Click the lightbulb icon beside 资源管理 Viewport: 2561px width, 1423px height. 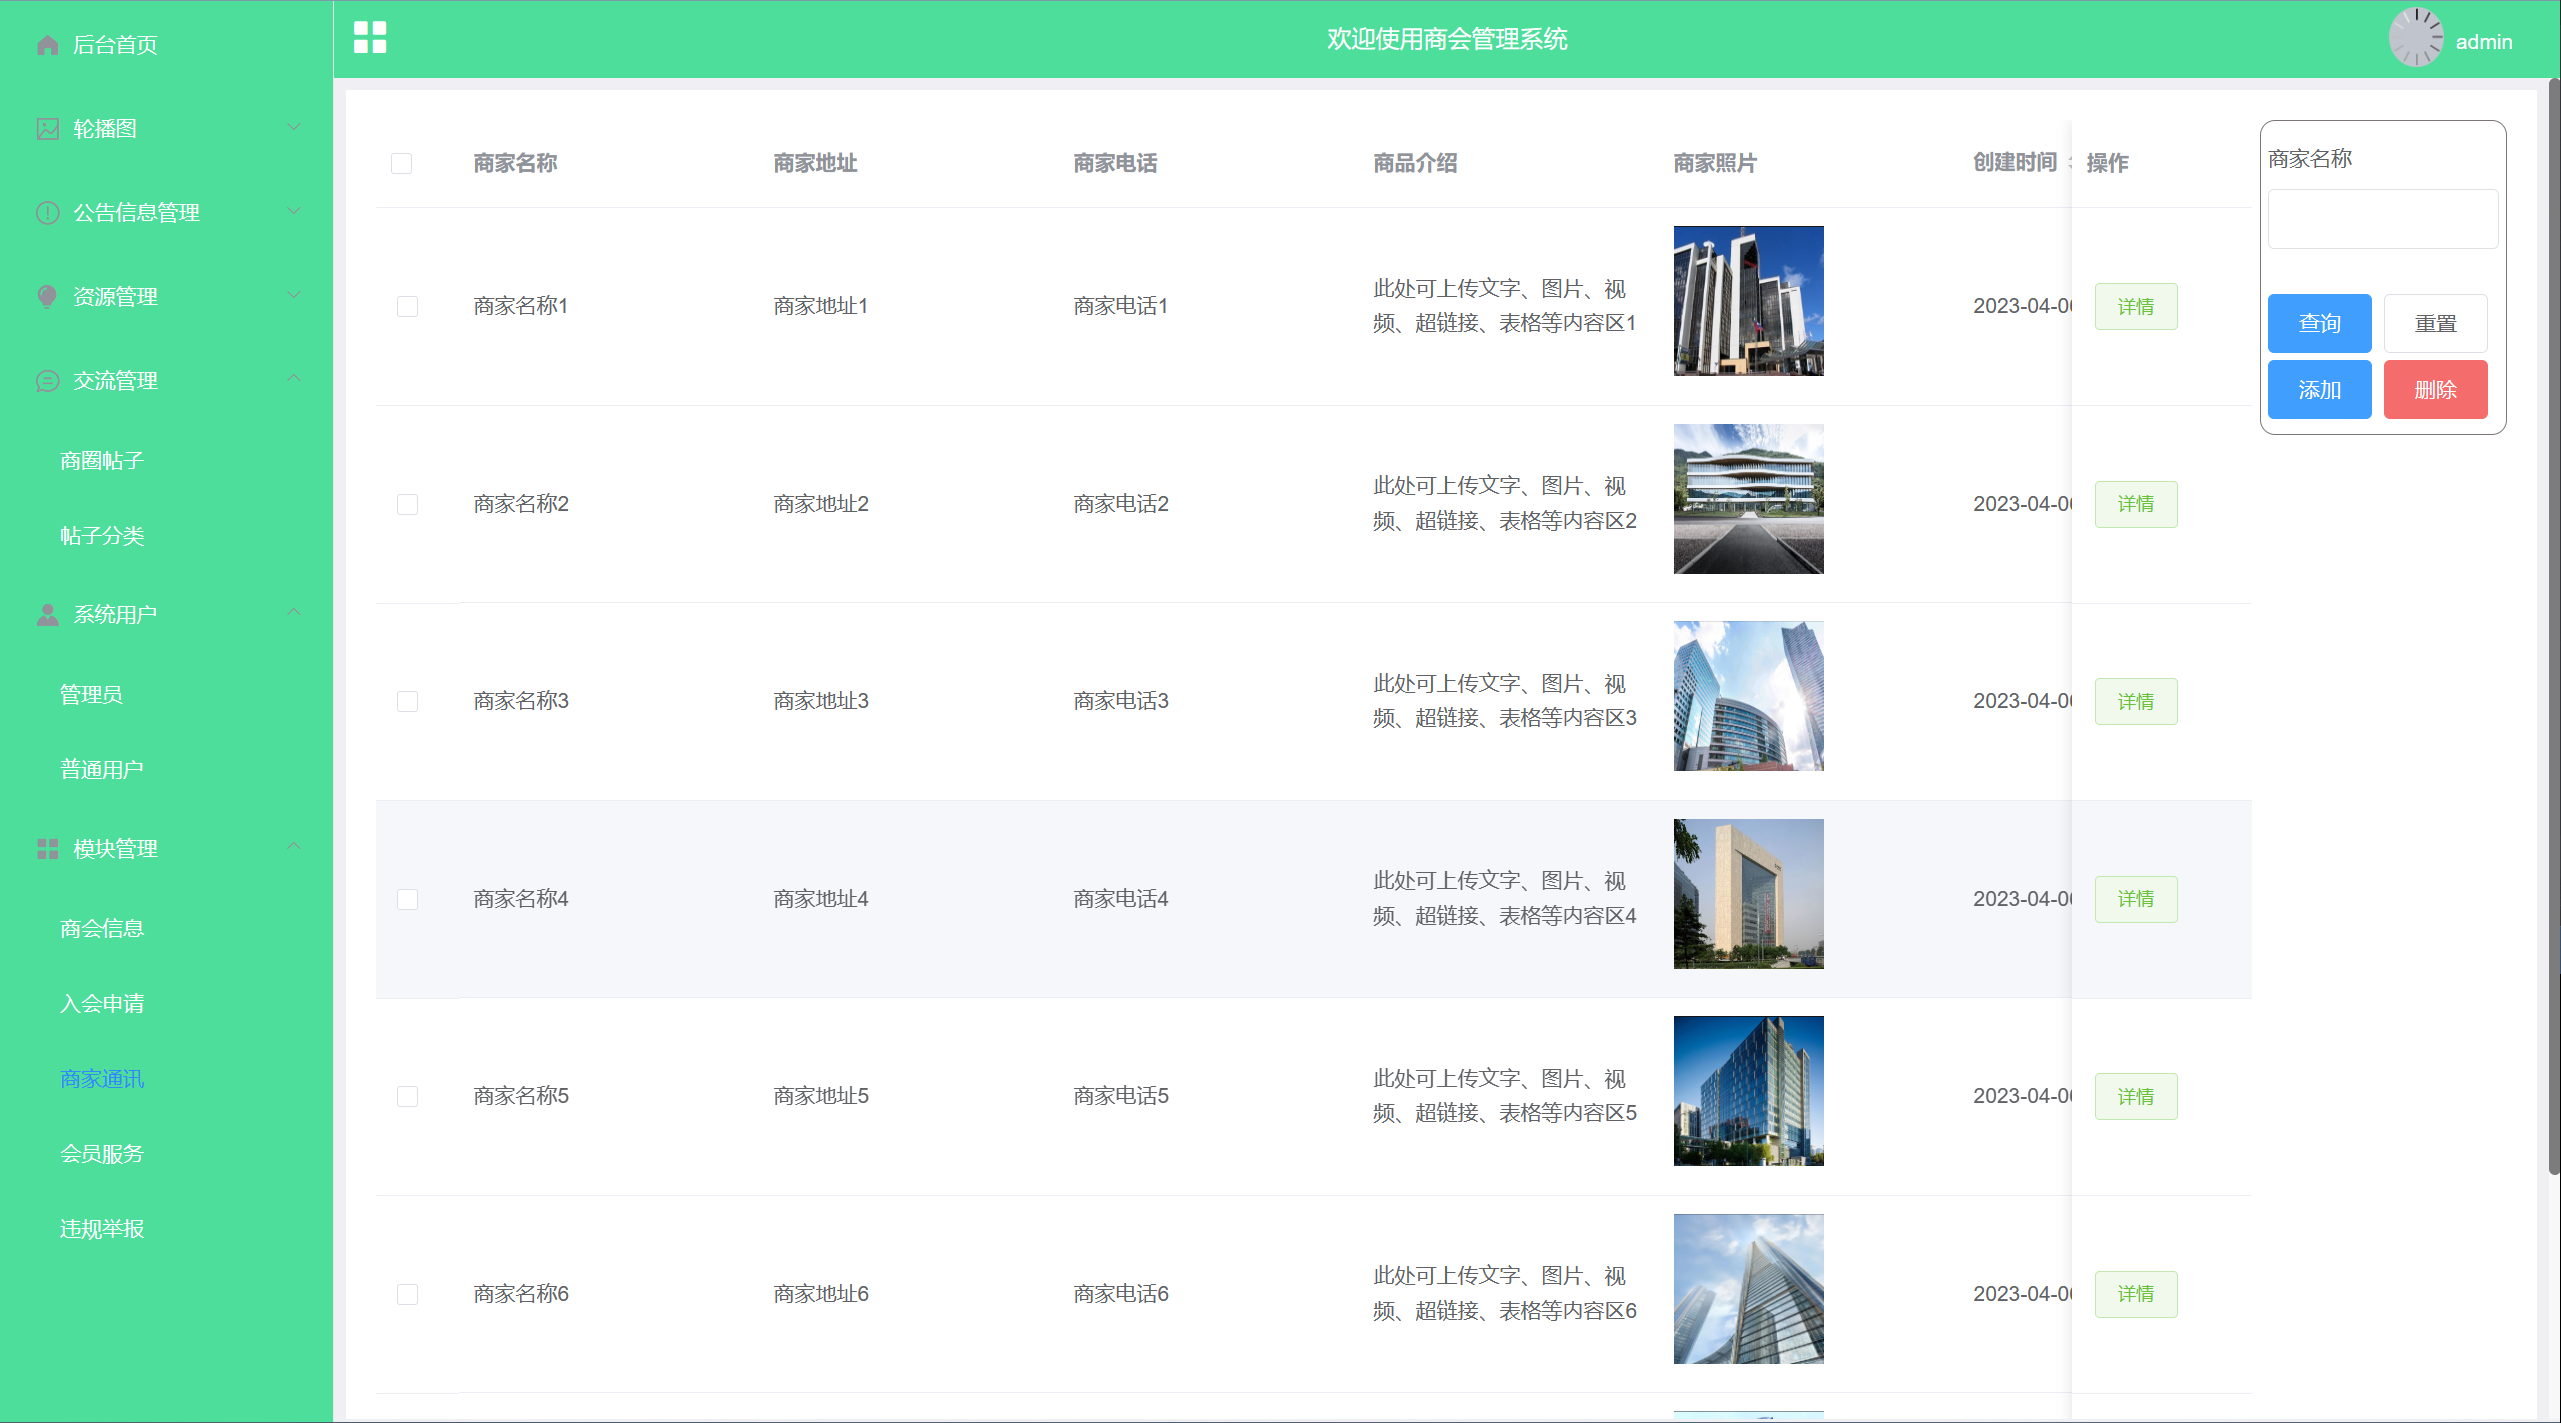point(47,297)
